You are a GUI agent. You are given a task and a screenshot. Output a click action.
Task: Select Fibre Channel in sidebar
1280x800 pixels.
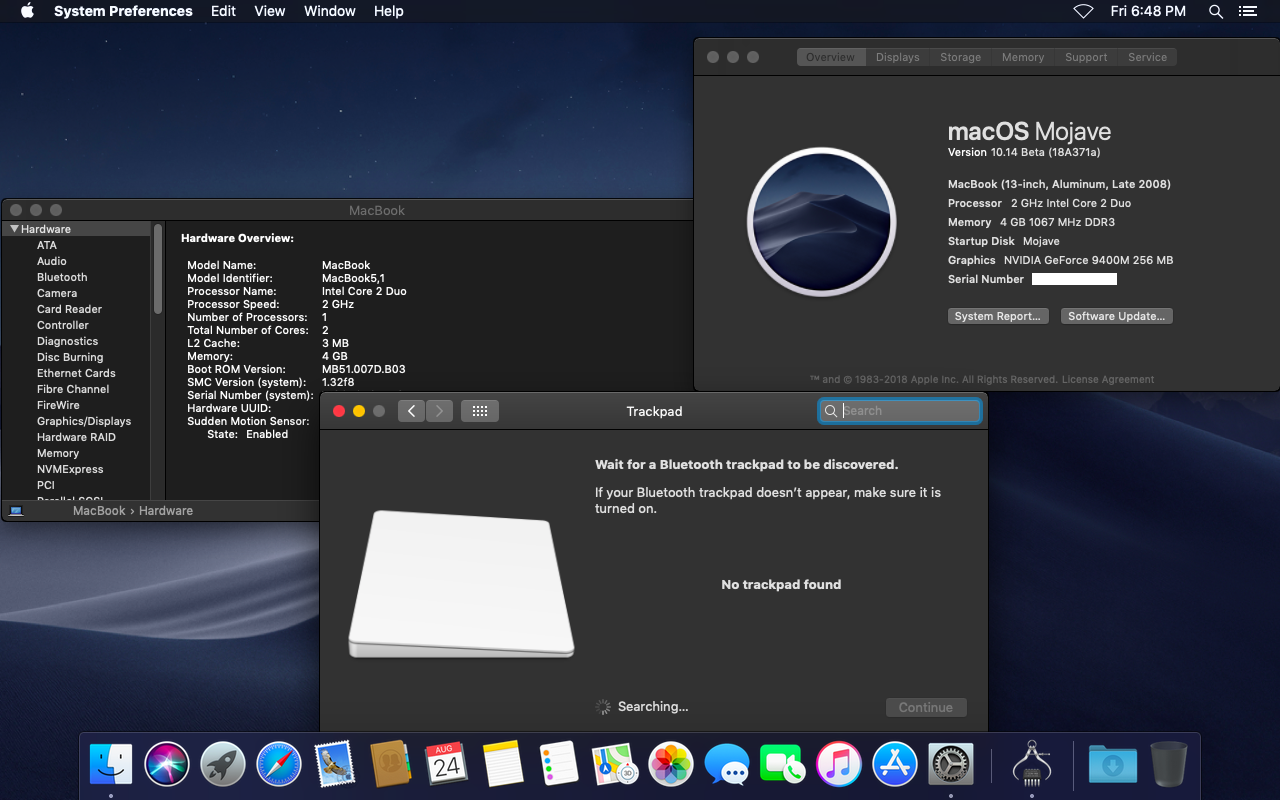[x=73, y=389]
